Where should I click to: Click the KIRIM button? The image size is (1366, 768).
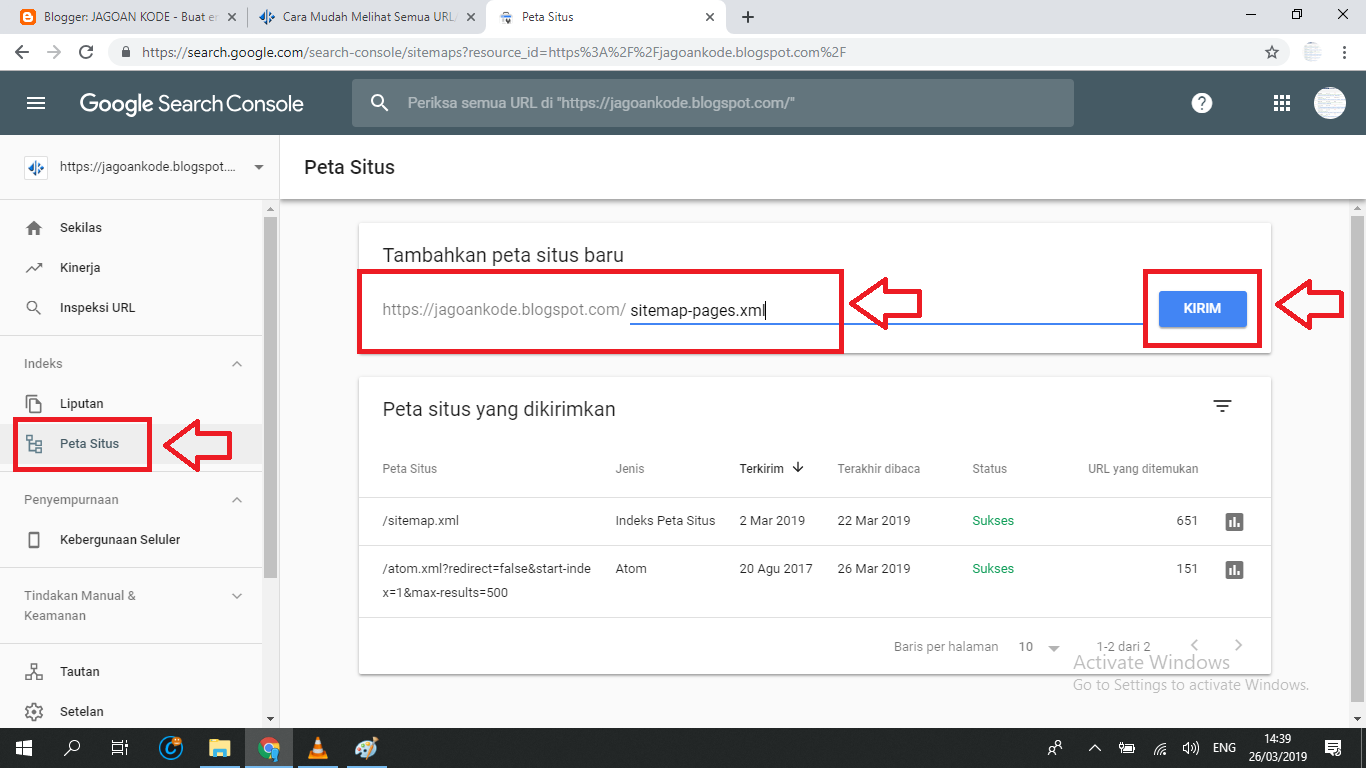[1202, 309]
